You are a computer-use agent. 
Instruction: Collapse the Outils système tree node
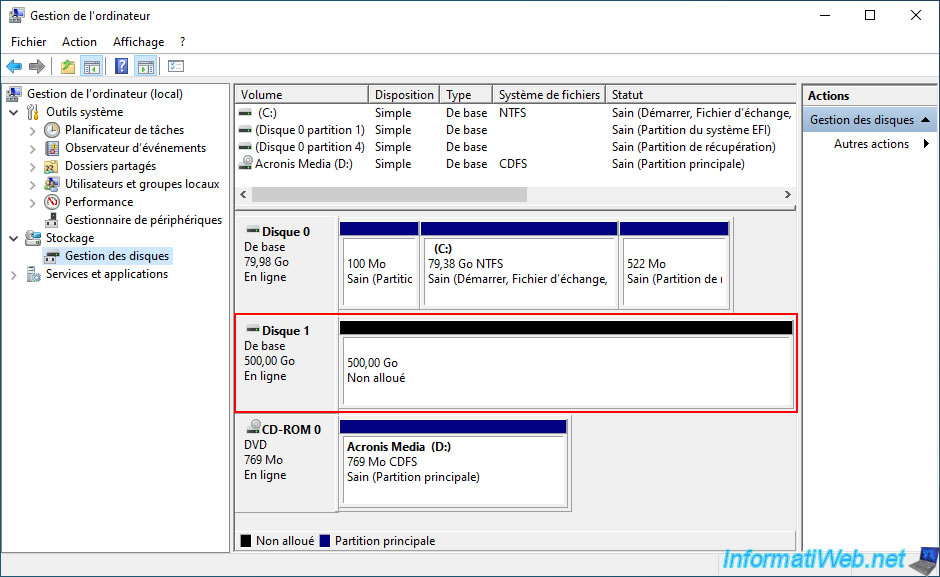click(14, 112)
